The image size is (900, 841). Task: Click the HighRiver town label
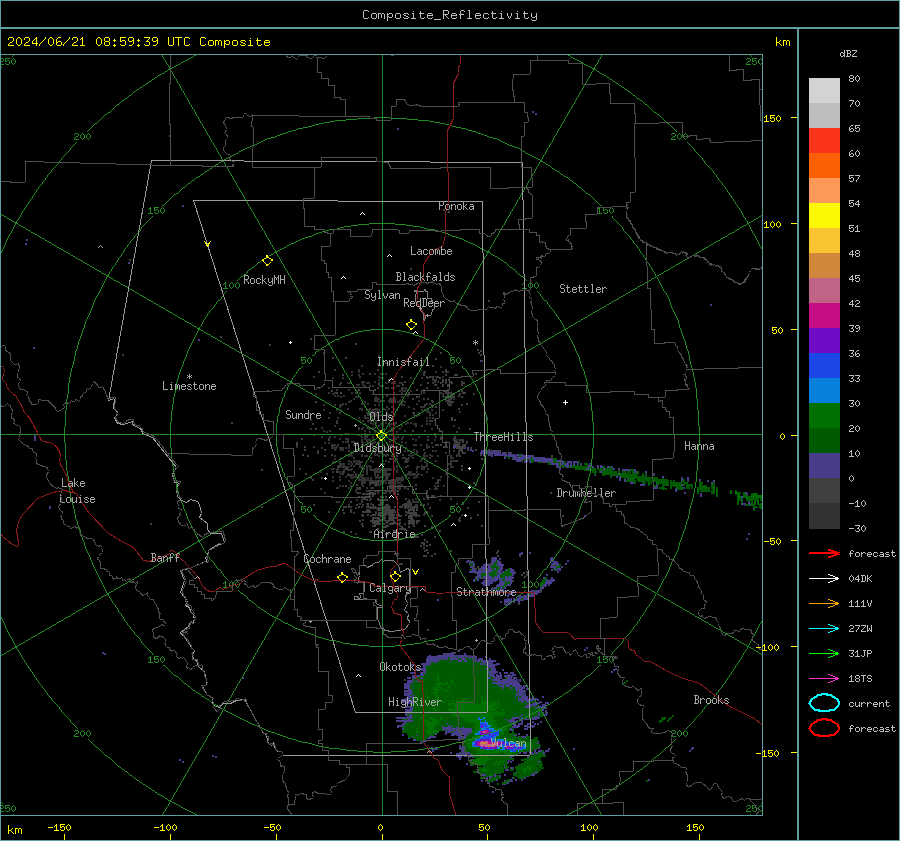[415, 702]
